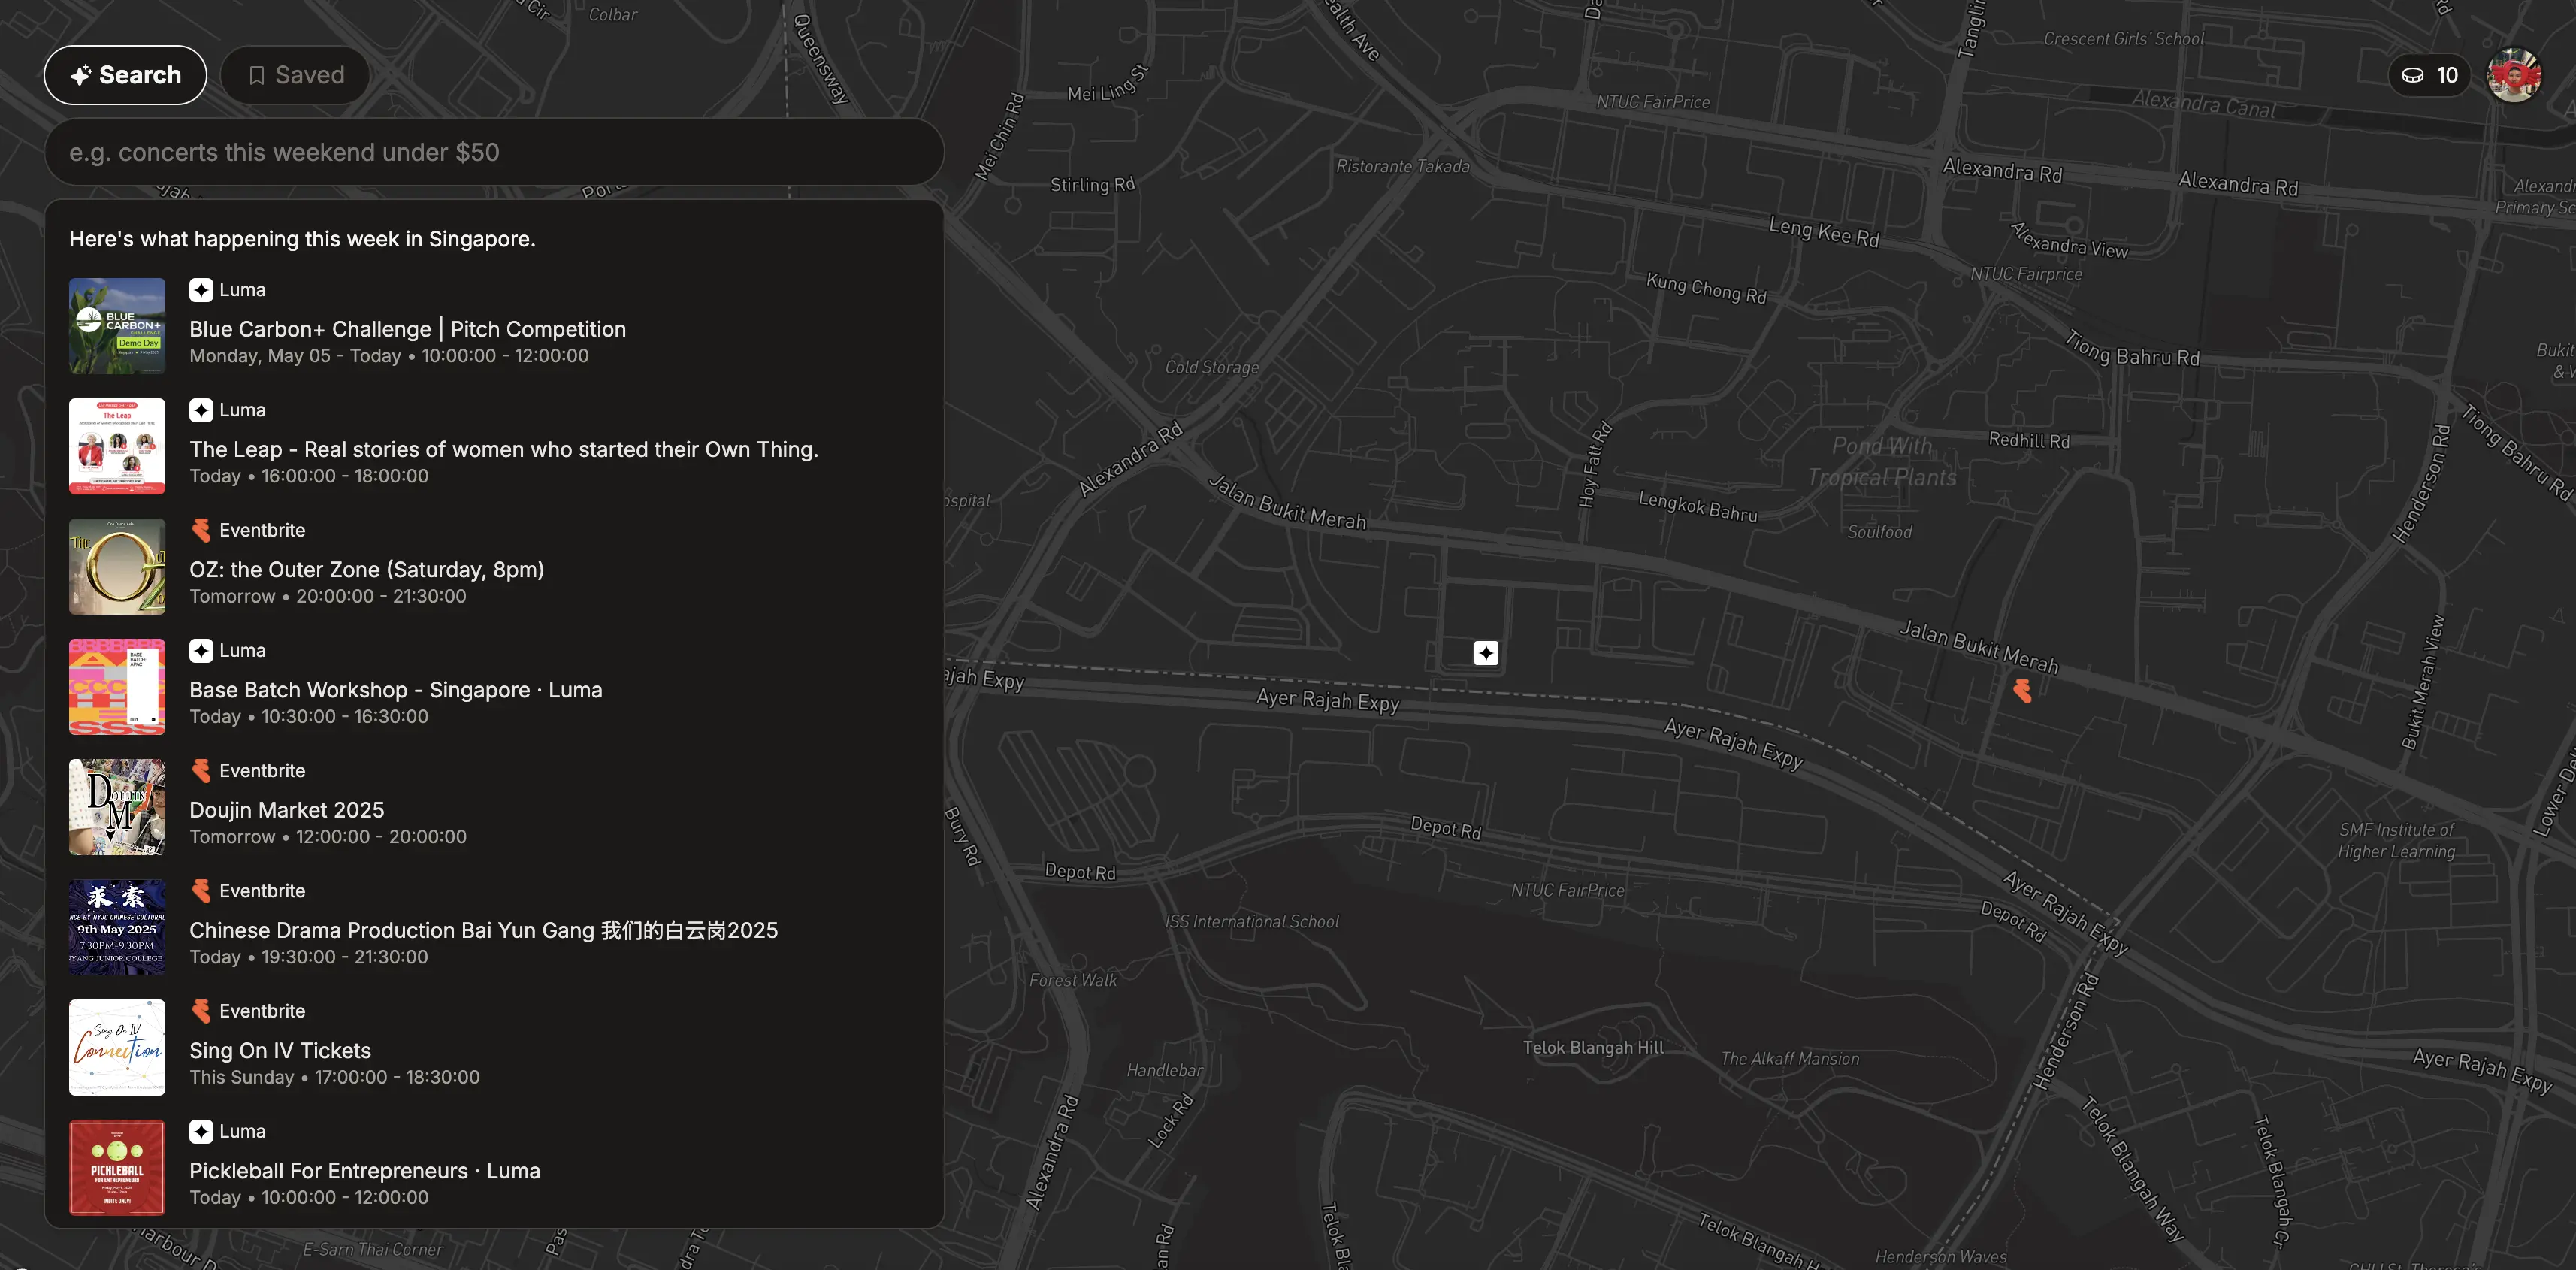Viewport: 2576px width, 1270px height.
Task: Click 'Here's what happening this week' heading
Action: (302, 239)
